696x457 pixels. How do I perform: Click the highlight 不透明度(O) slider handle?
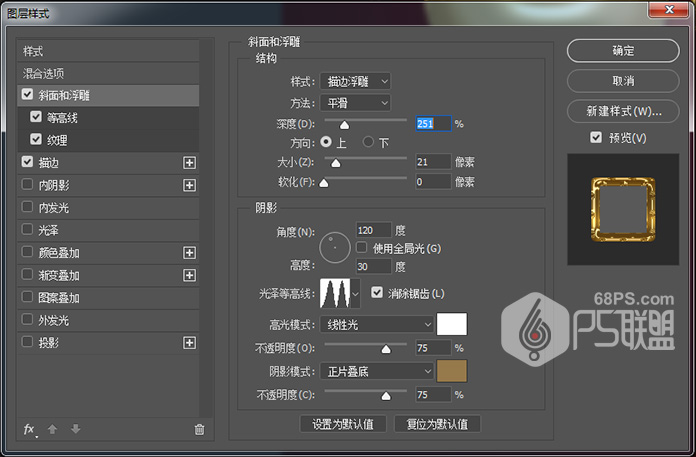tap(386, 349)
